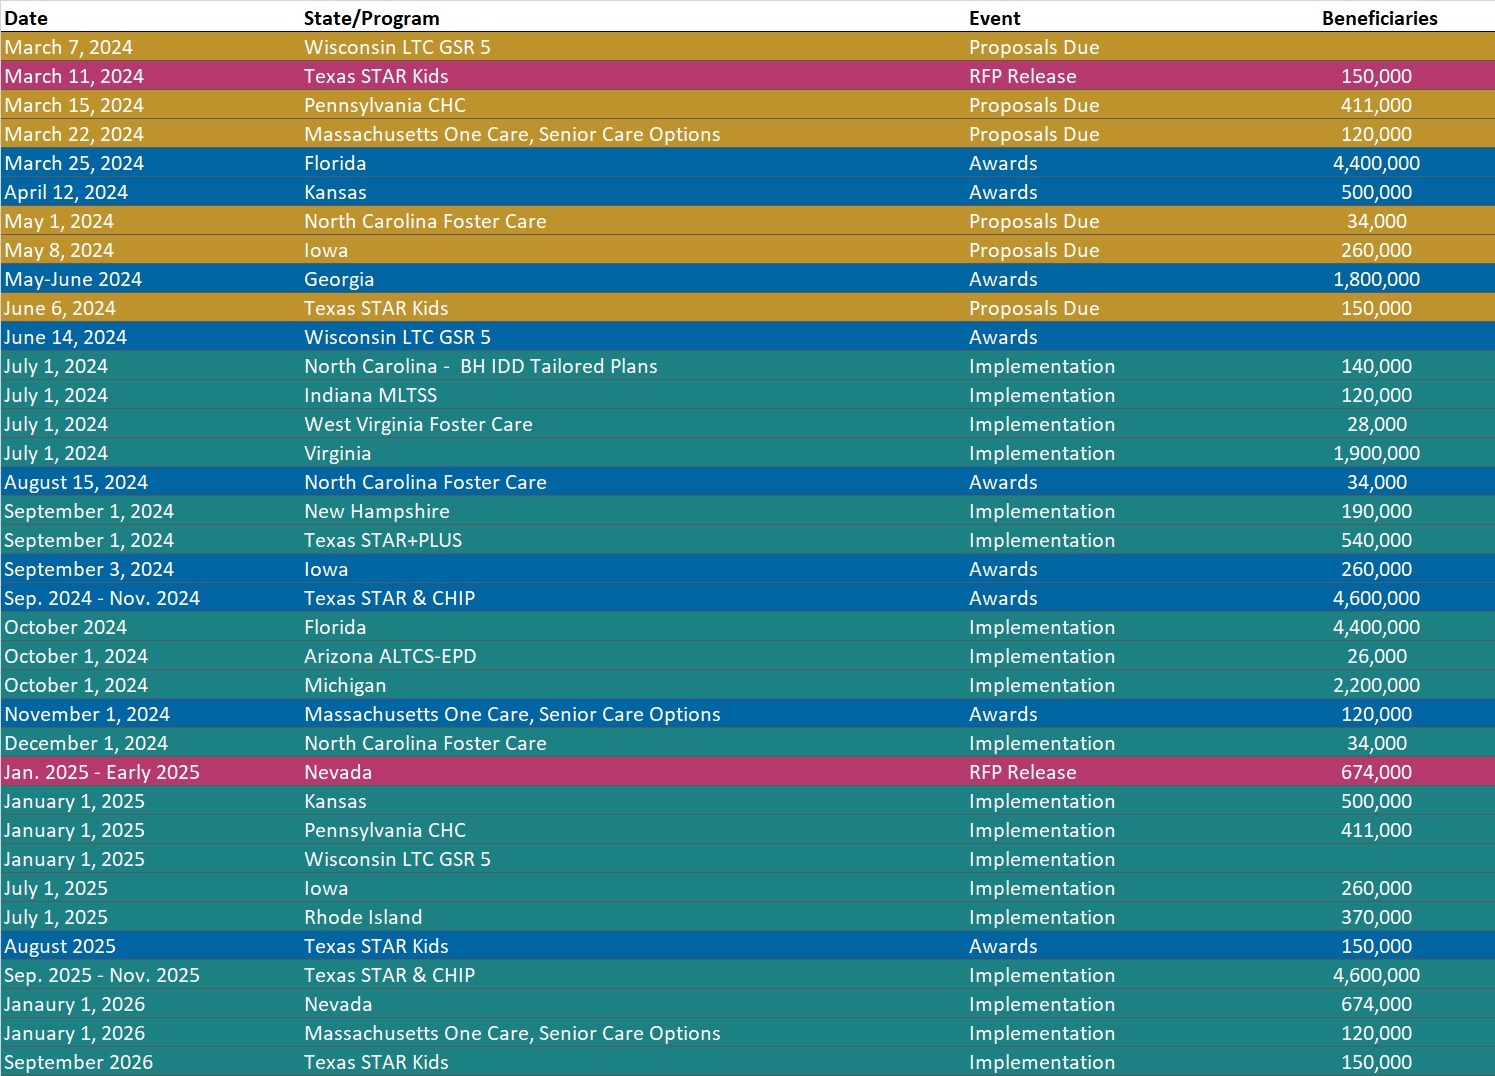
Task: Select the Michigan program cell
Action: [x=345, y=685]
